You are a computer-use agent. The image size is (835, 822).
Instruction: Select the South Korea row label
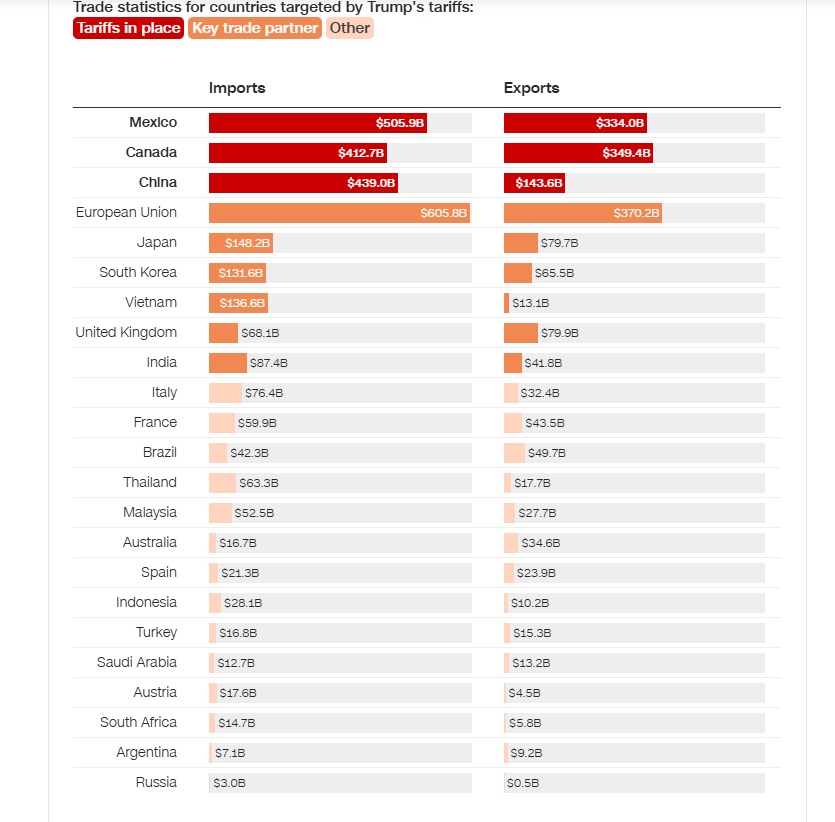pos(138,273)
